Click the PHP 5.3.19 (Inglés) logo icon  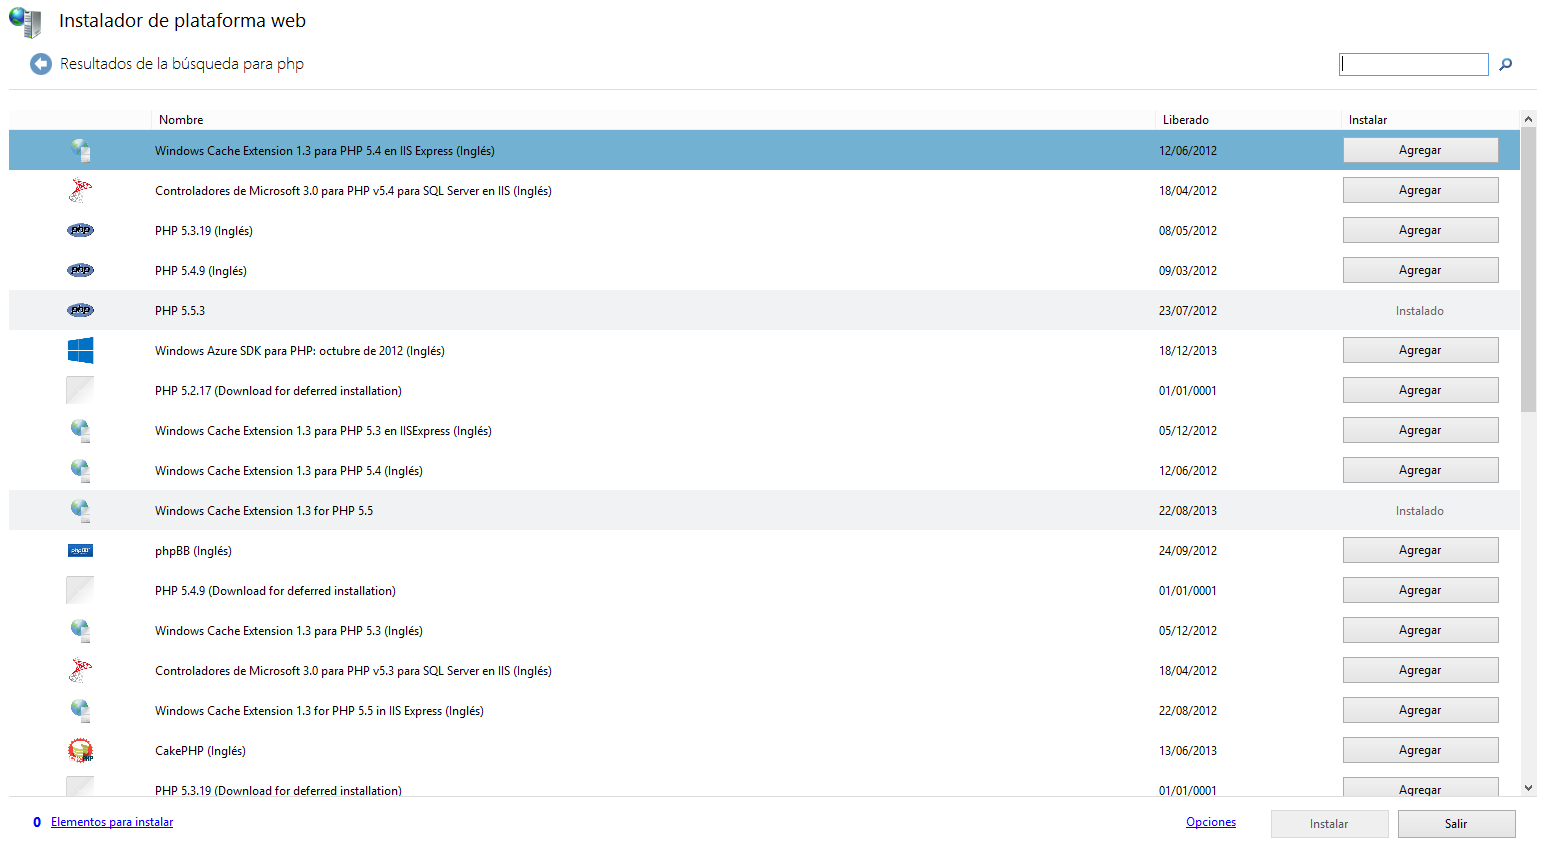click(80, 230)
